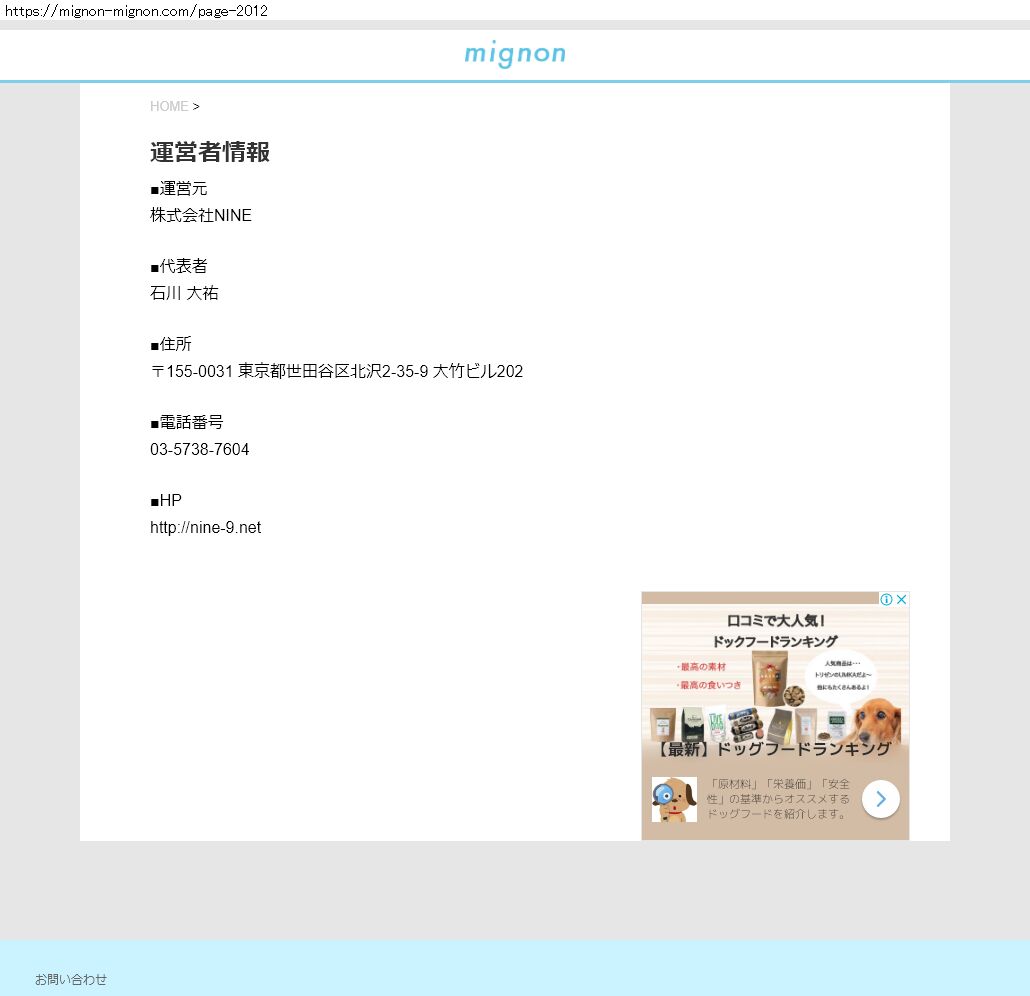Open the お問い合わせ footer link
This screenshot has height=996, width=1030.
[x=71, y=979]
